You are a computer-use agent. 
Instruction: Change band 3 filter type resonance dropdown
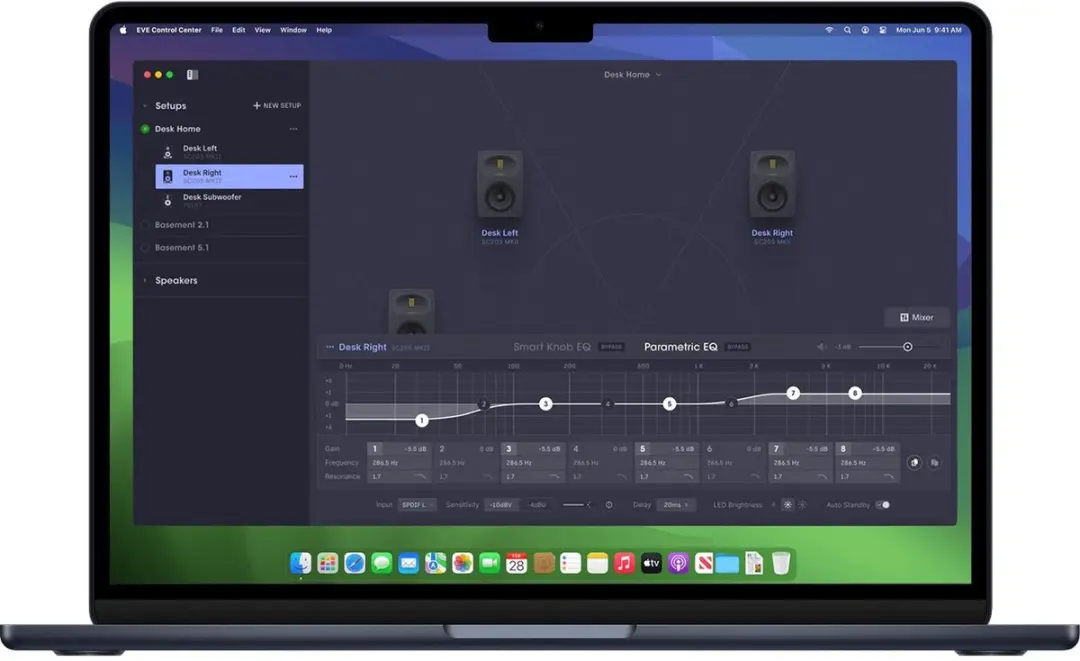(x=554, y=476)
